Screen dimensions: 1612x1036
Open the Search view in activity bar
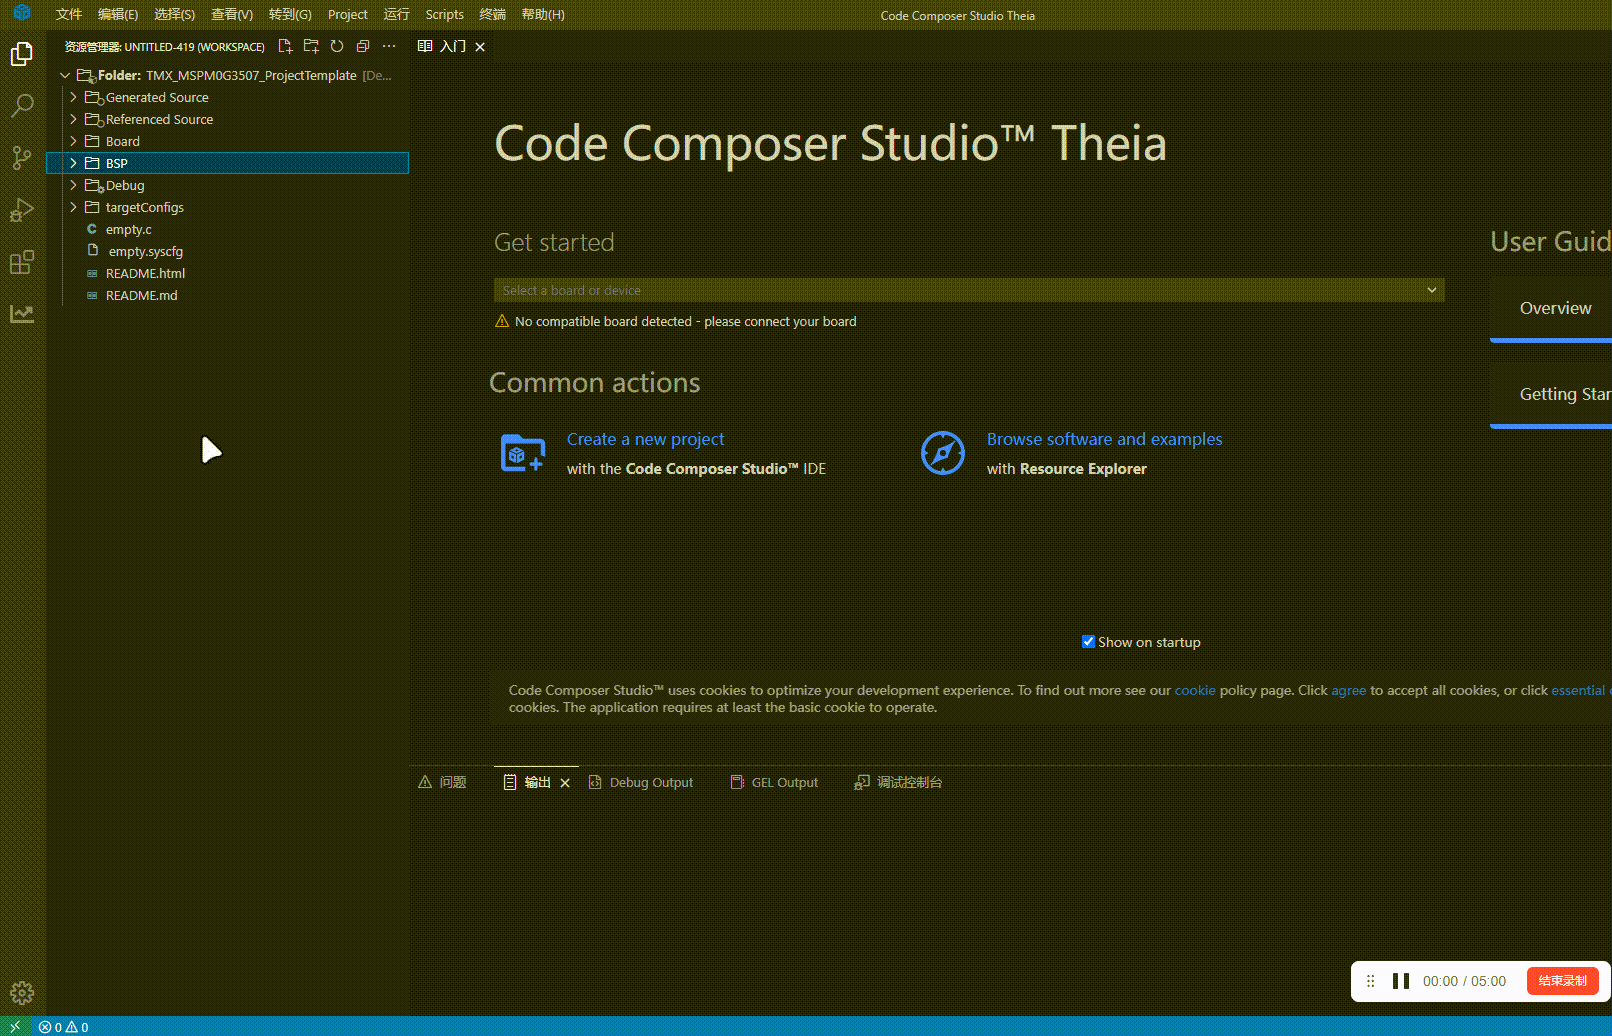tap(22, 106)
